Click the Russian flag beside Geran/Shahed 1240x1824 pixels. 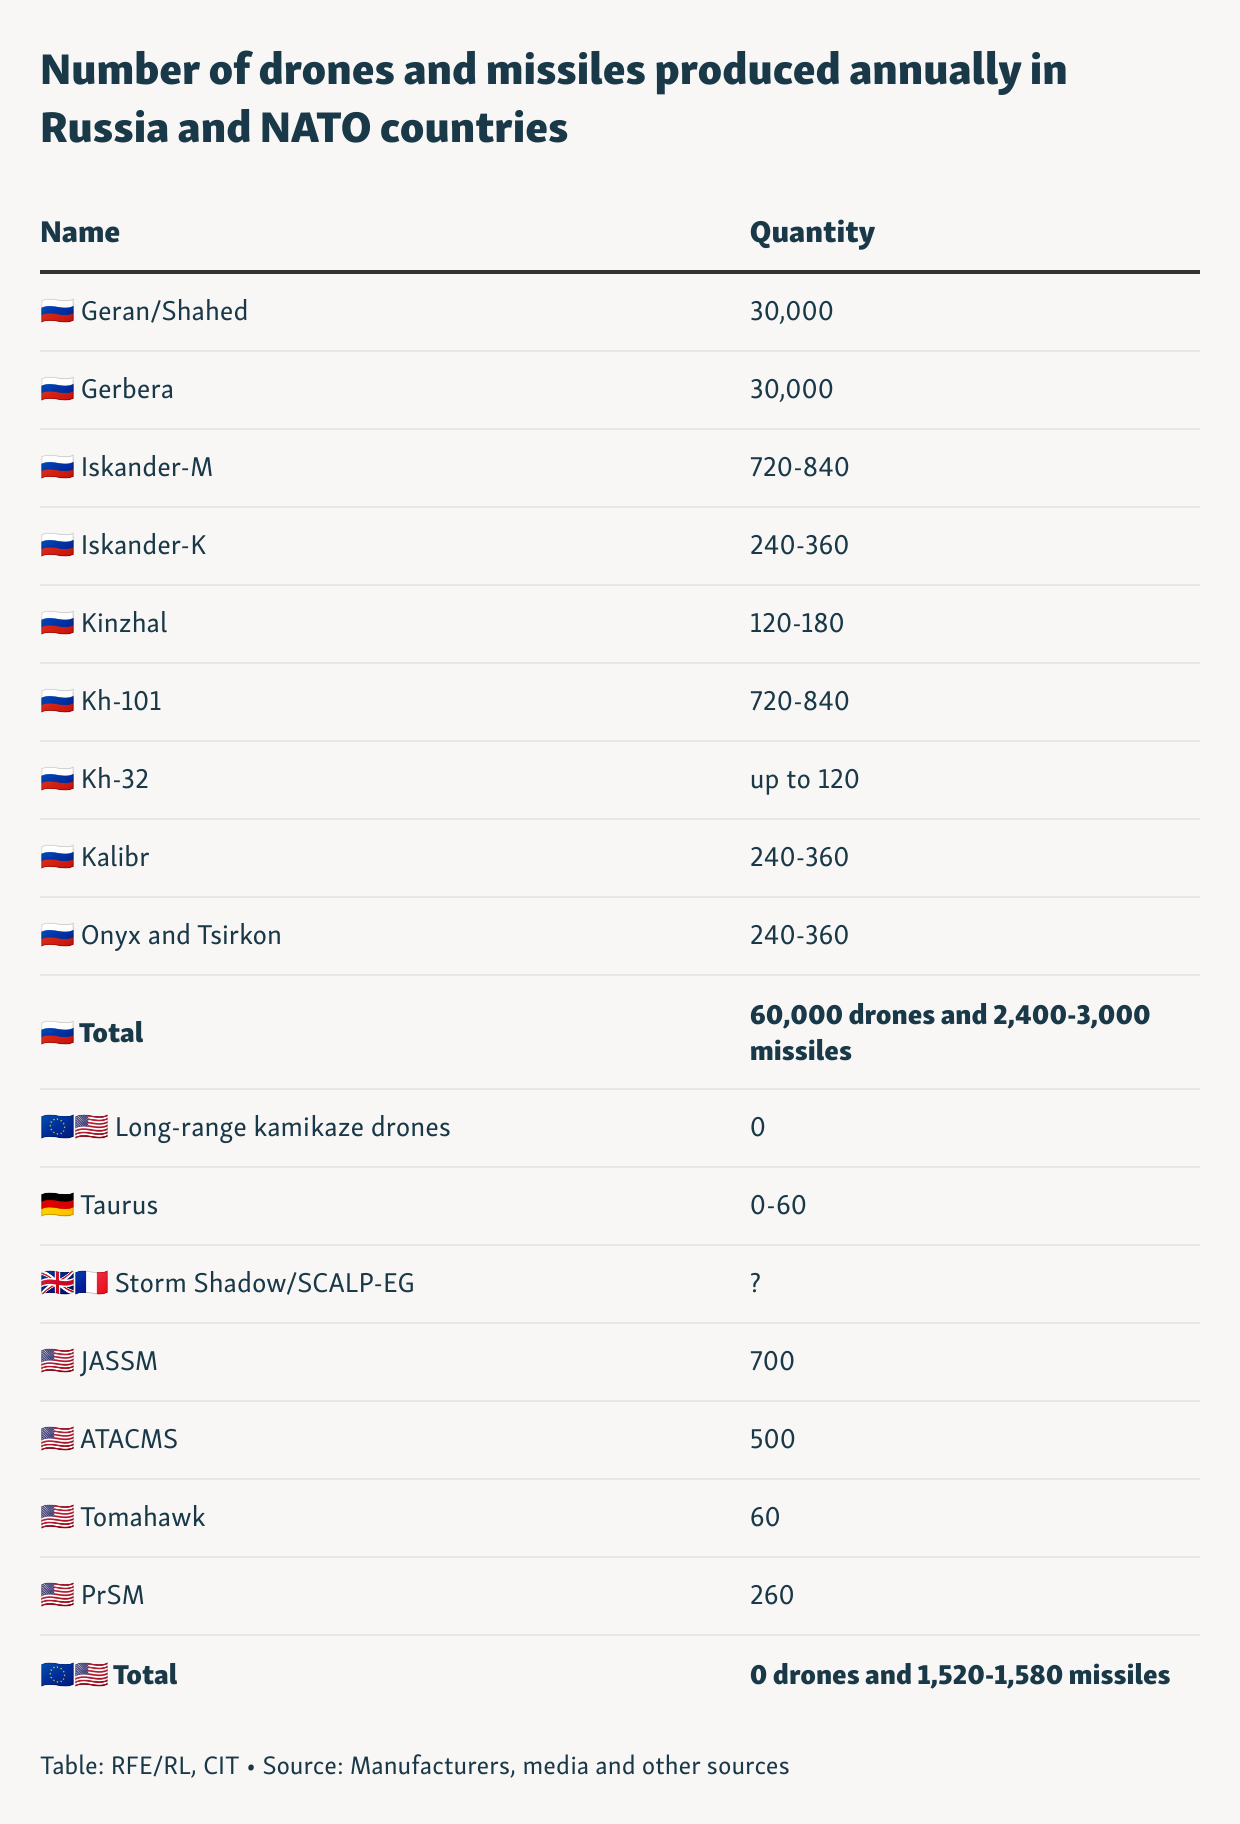point(57,312)
